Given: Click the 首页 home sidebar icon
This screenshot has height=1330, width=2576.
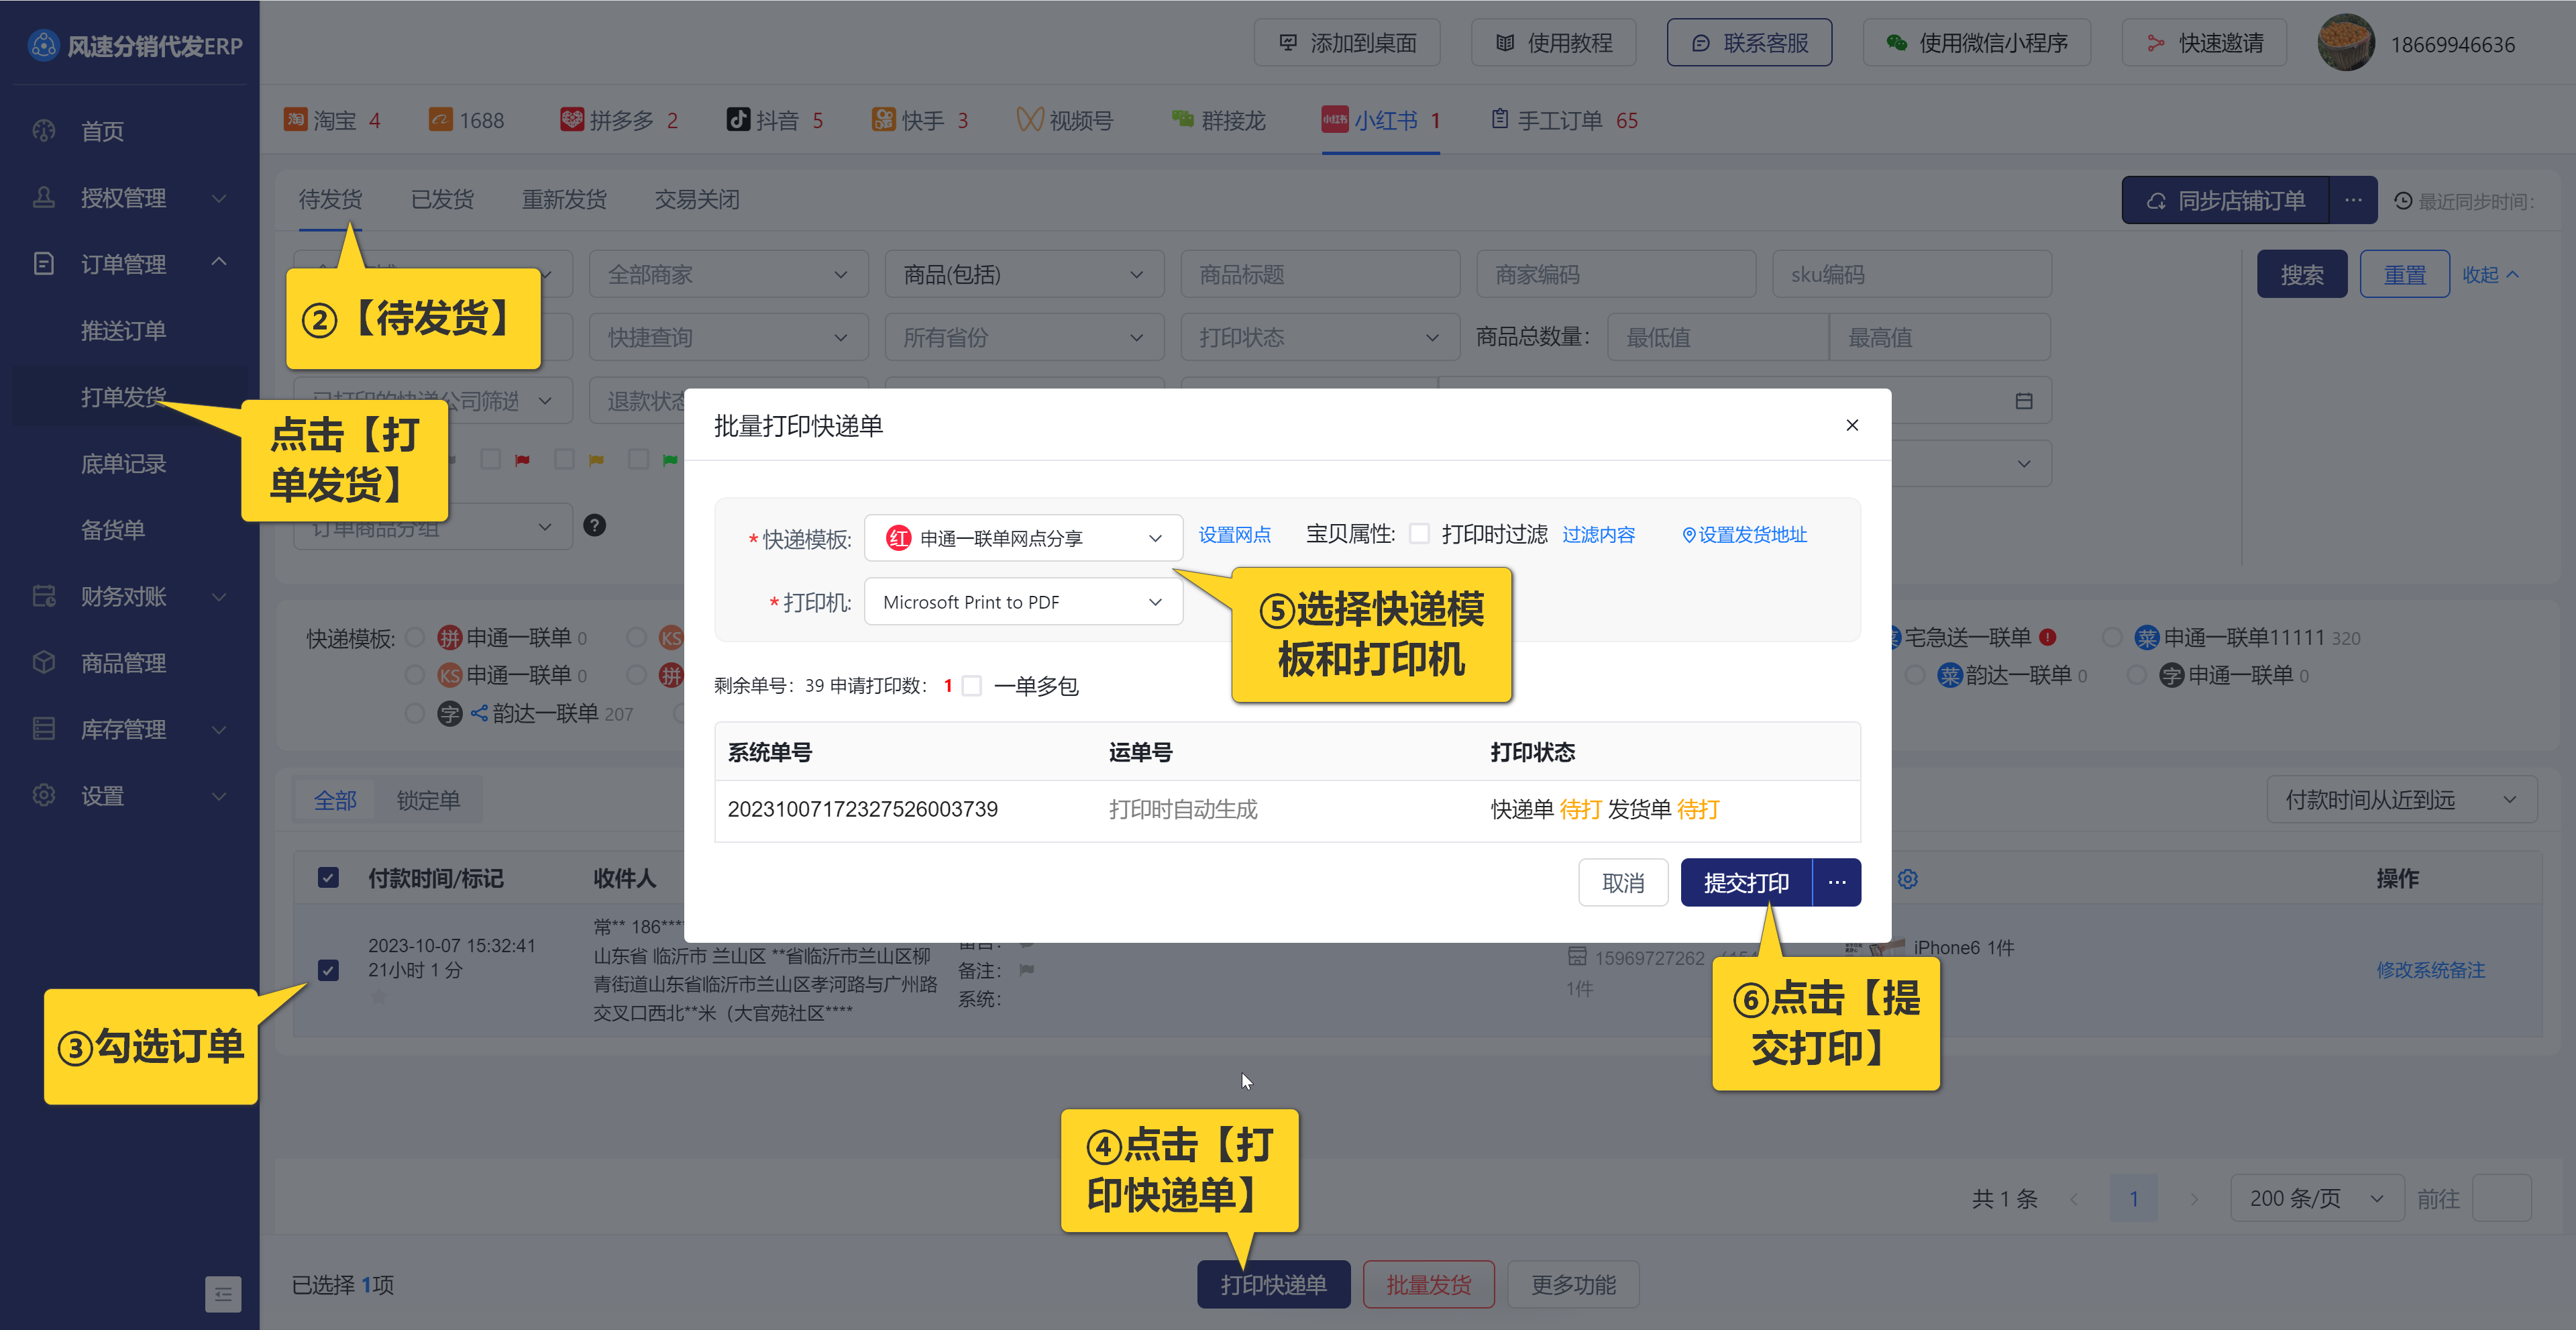Looking at the screenshot, I should click(44, 131).
